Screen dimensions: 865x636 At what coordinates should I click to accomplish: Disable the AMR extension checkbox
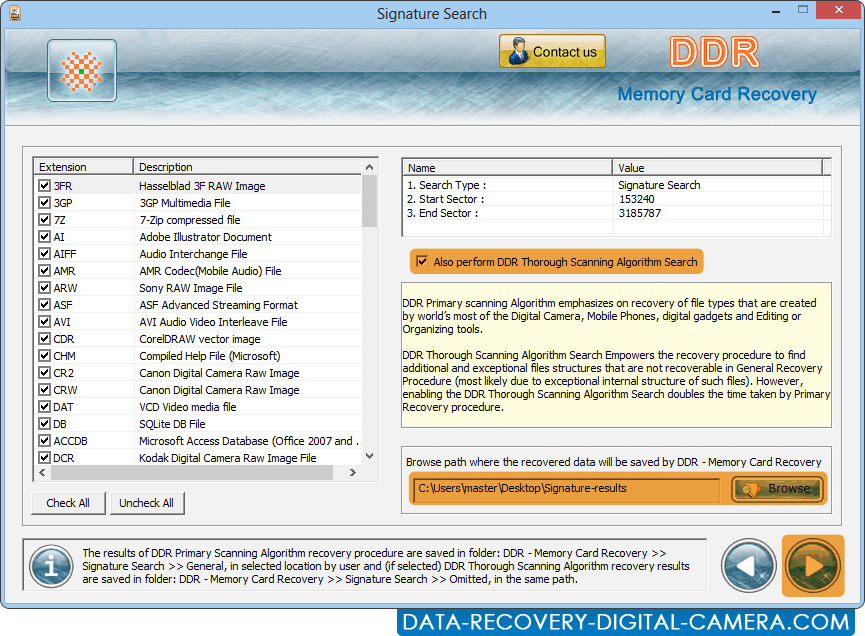45,271
